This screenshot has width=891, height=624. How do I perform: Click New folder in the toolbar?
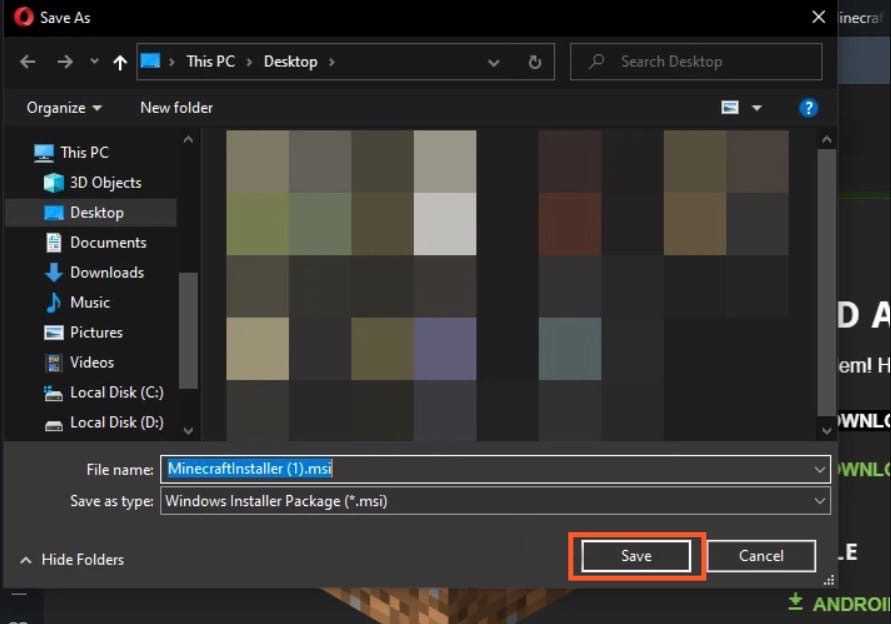click(176, 108)
